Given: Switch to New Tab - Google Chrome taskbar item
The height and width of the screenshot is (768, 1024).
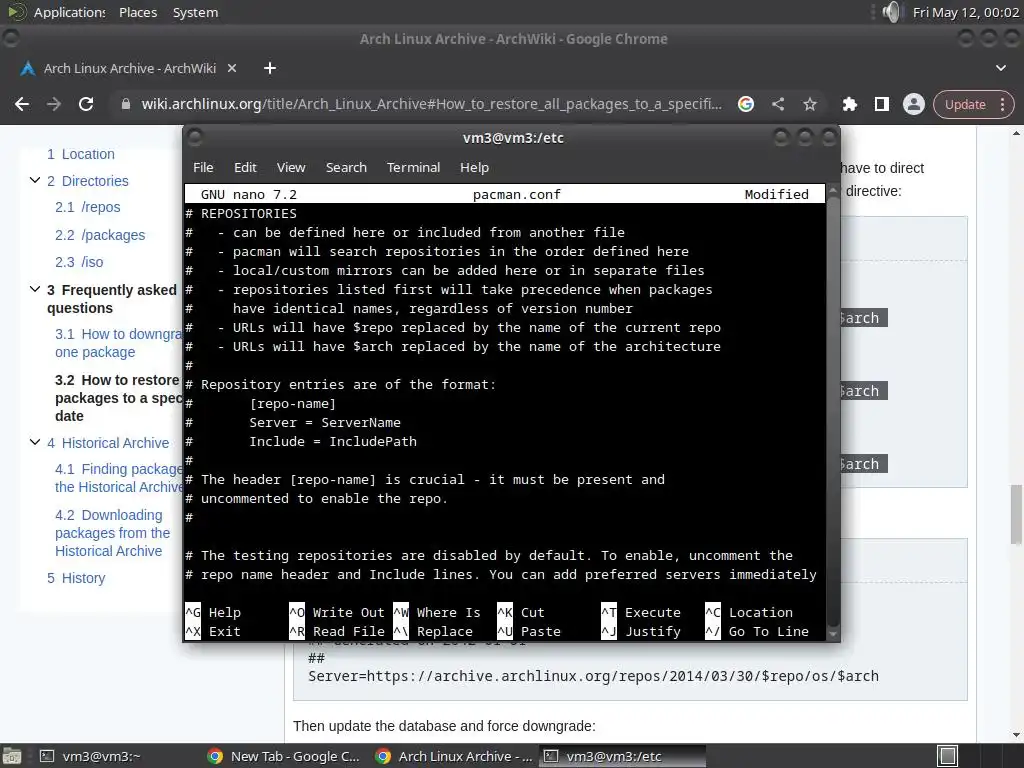Looking at the screenshot, I should [284, 756].
